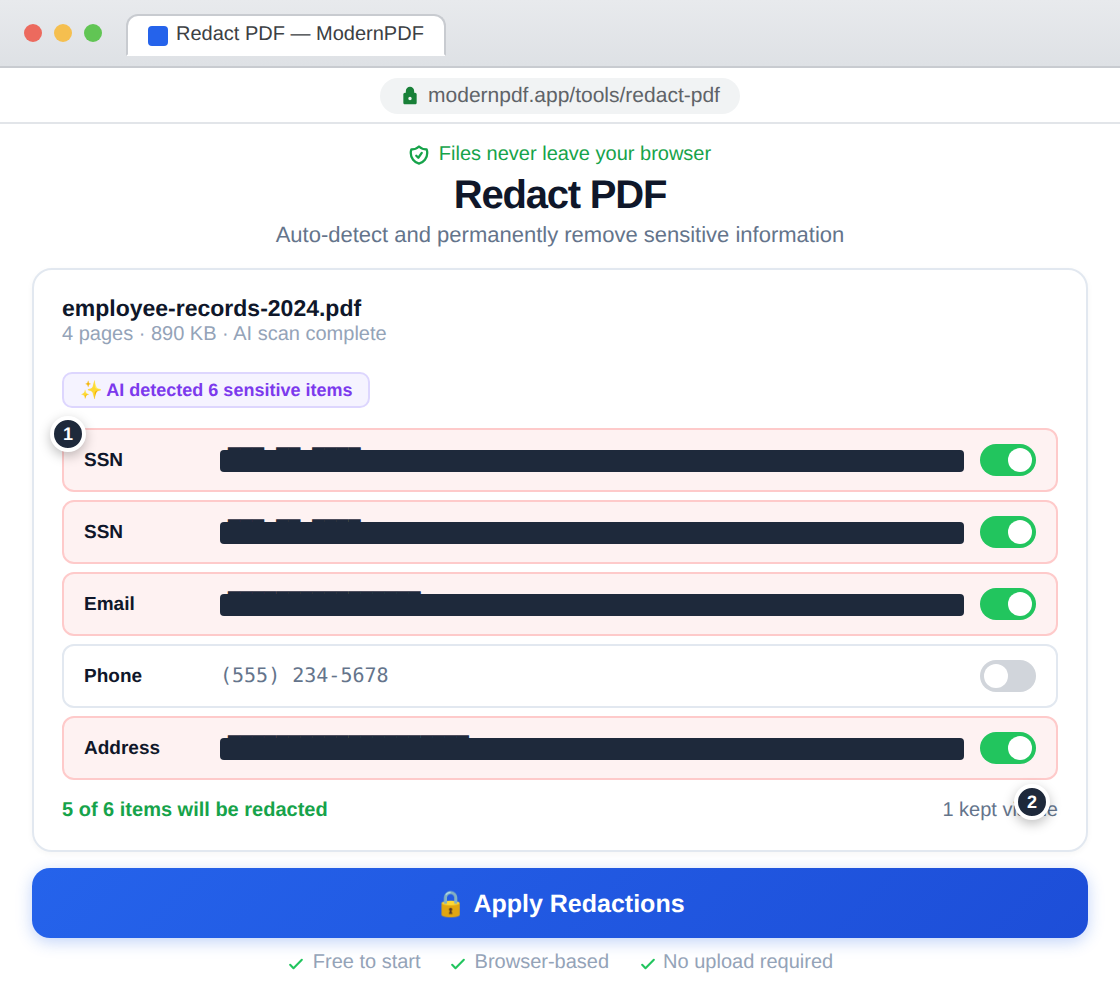Screen dimensions: 1120x988
Task: Click the ModernPDF favicon in the browser tab
Action: coord(156,35)
